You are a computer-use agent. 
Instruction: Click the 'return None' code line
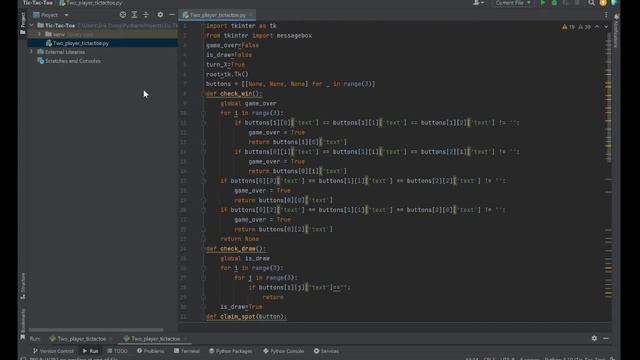pyautogui.click(x=240, y=239)
